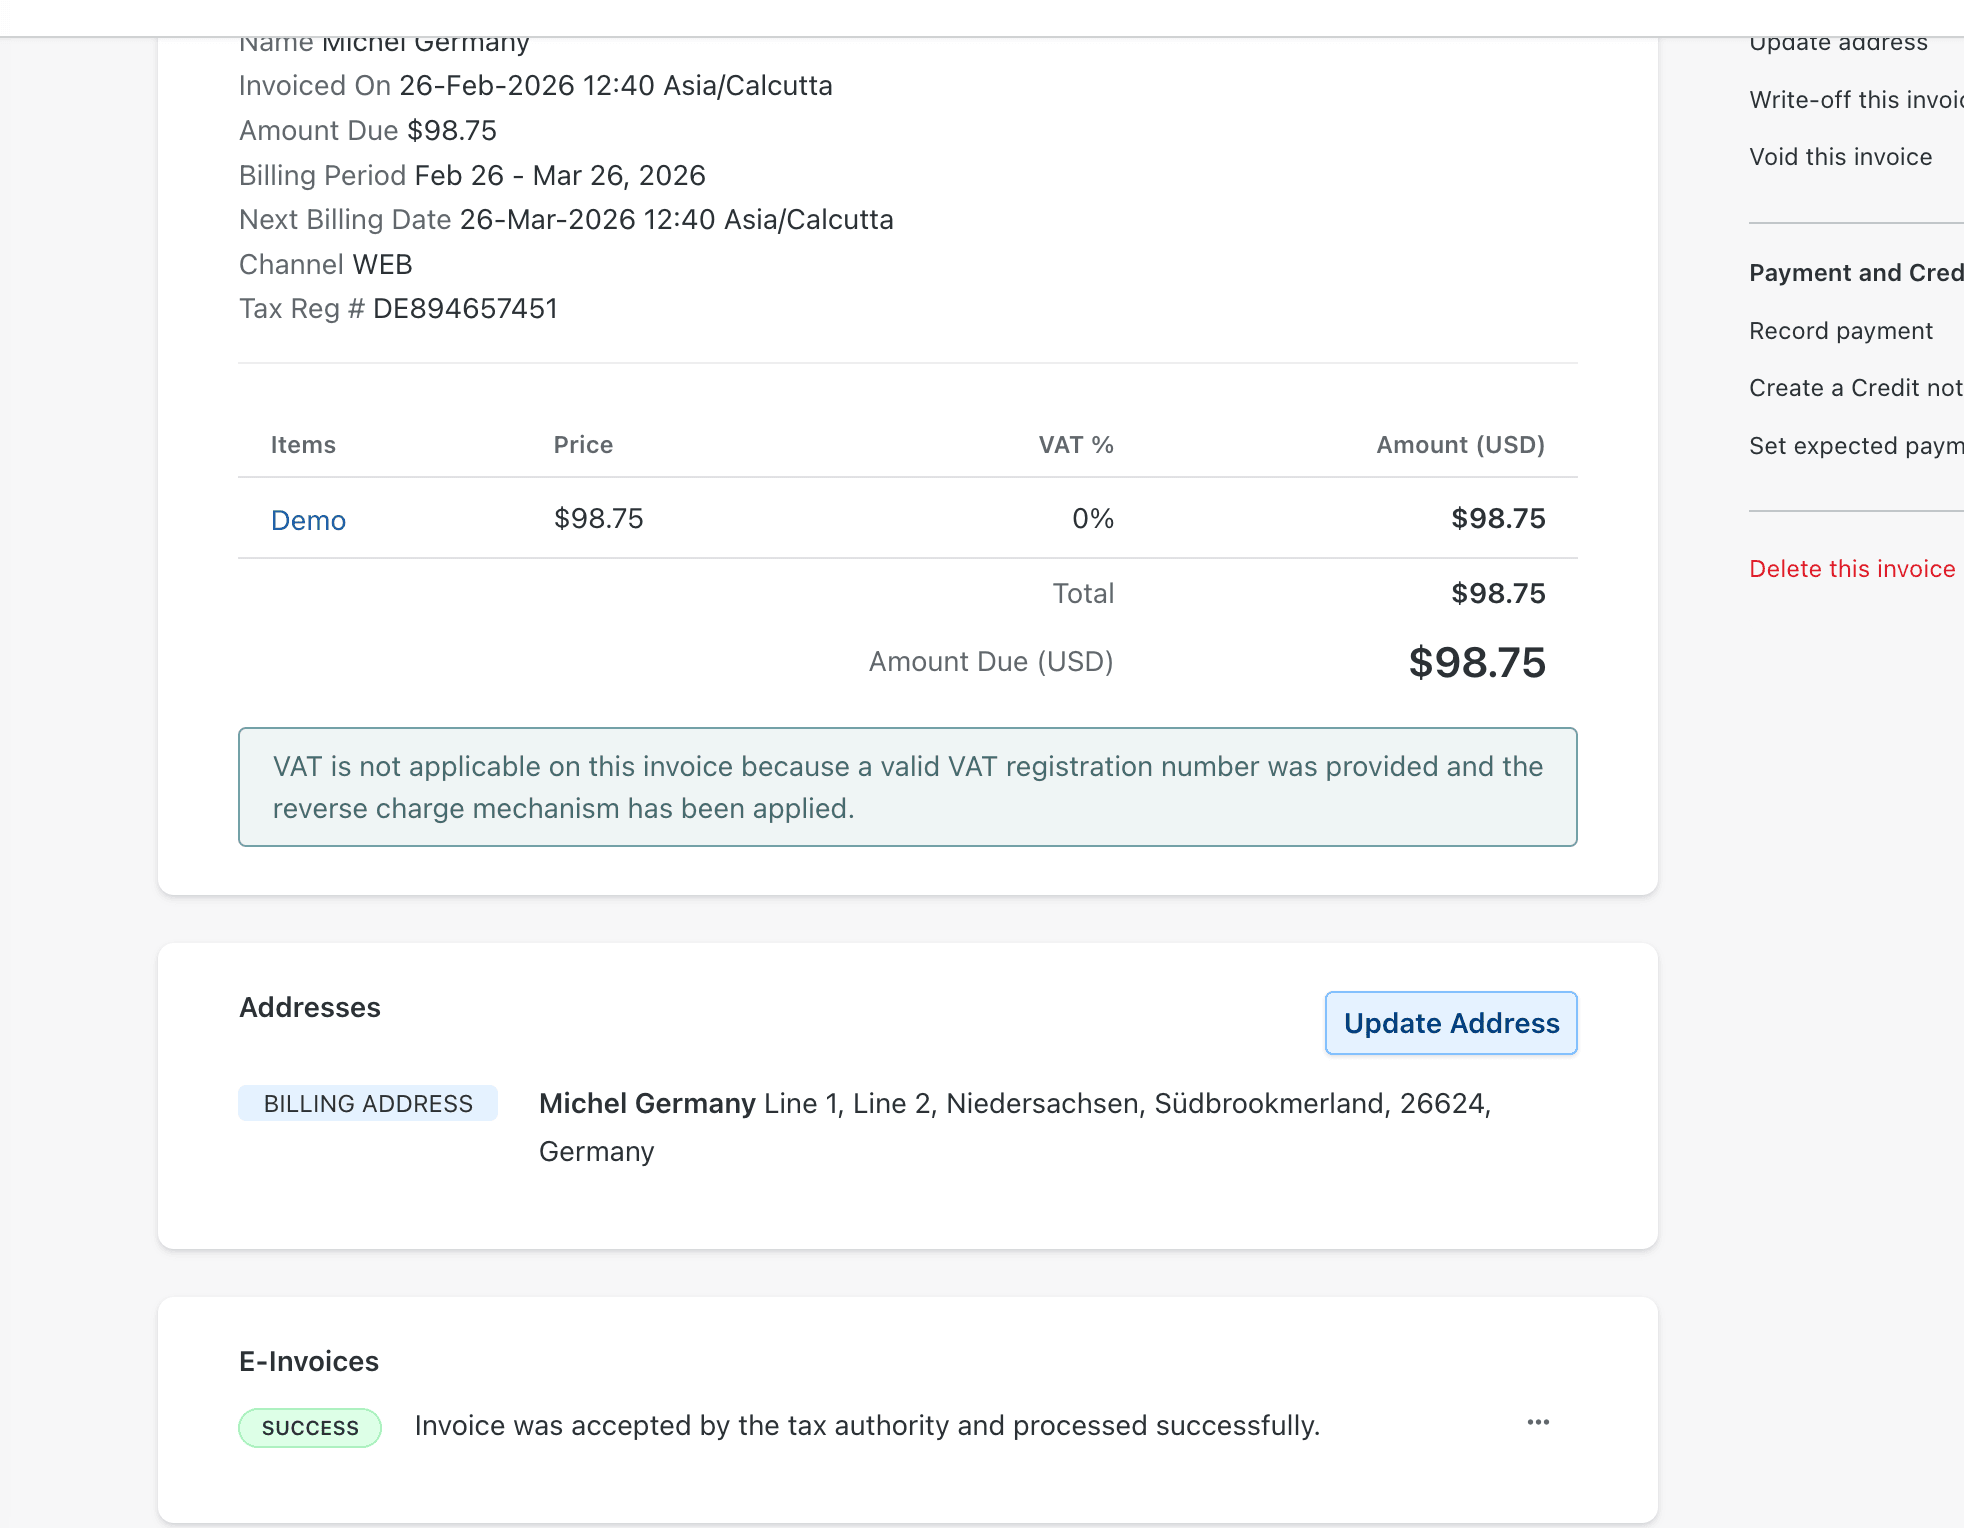Click the E-Invoices section heading

point(309,1361)
